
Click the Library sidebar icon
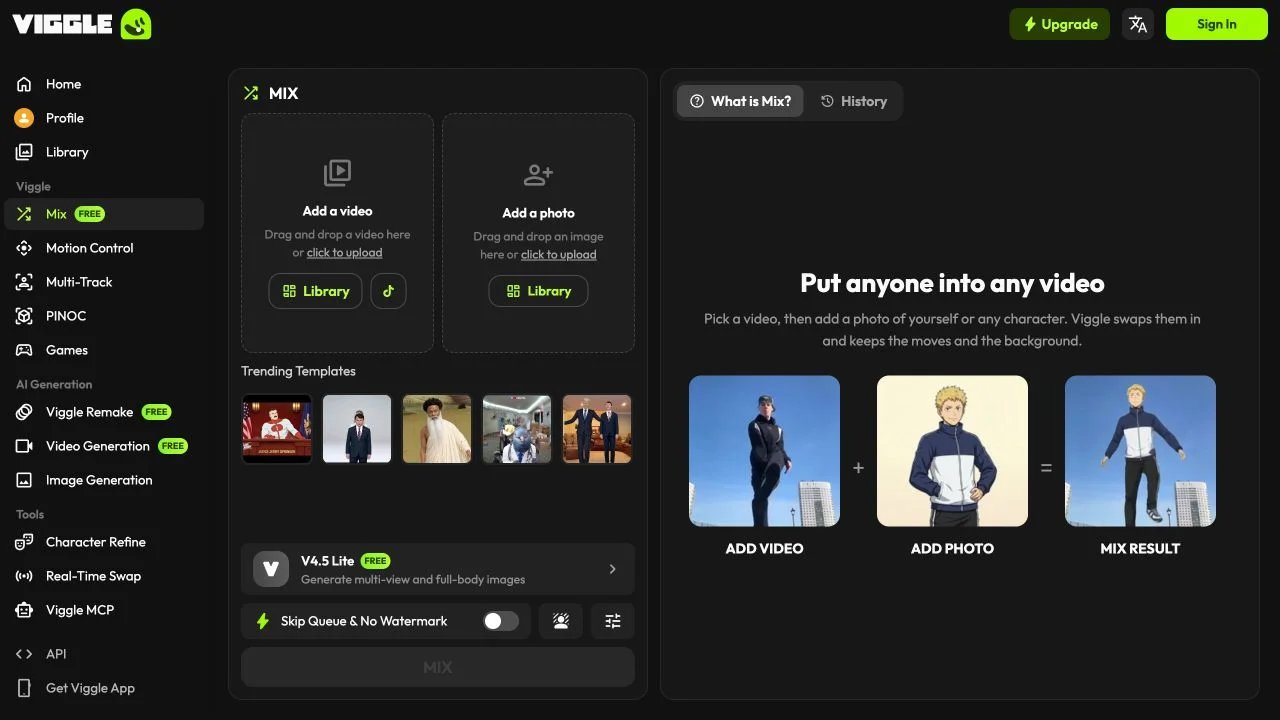coord(24,152)
